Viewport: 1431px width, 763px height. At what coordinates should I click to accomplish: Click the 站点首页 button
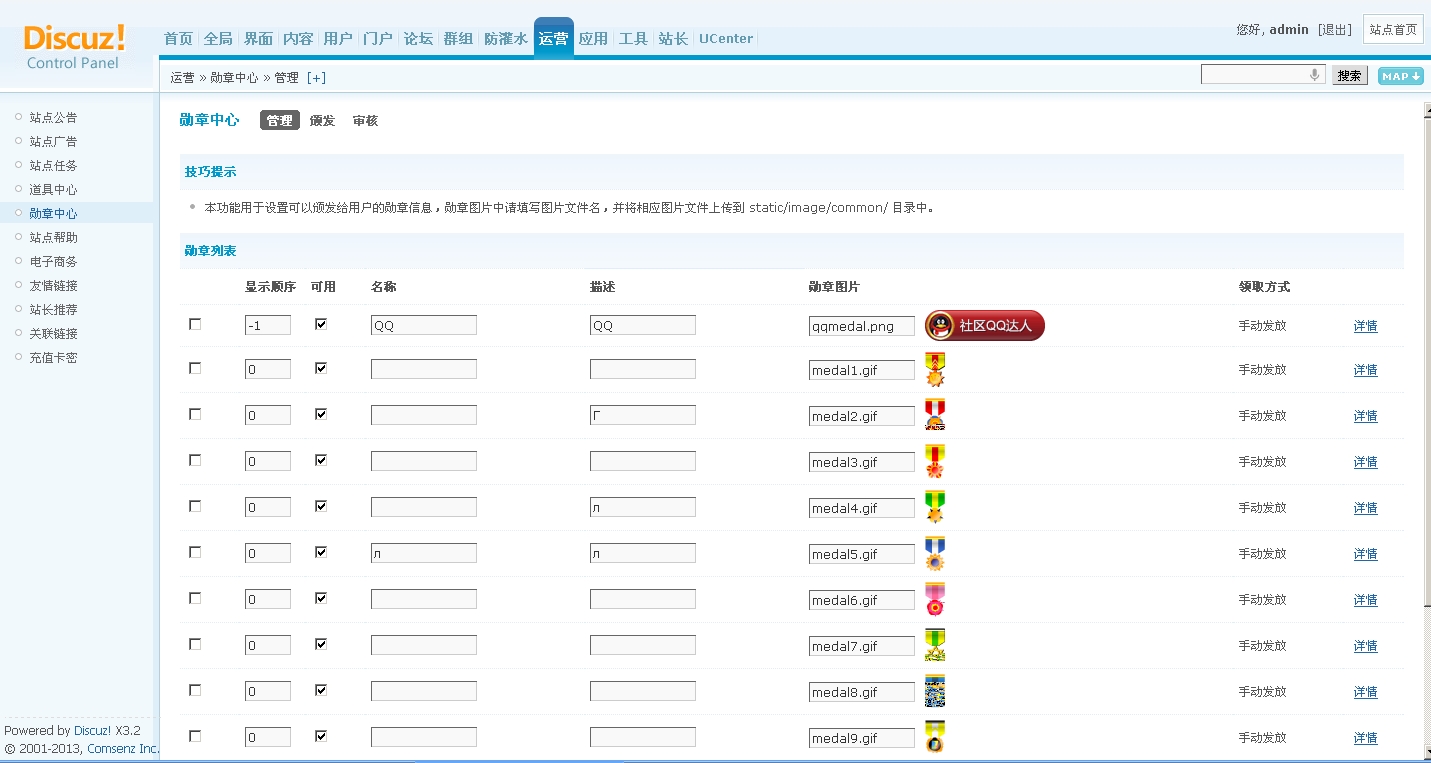click(x=1392, y=29)
